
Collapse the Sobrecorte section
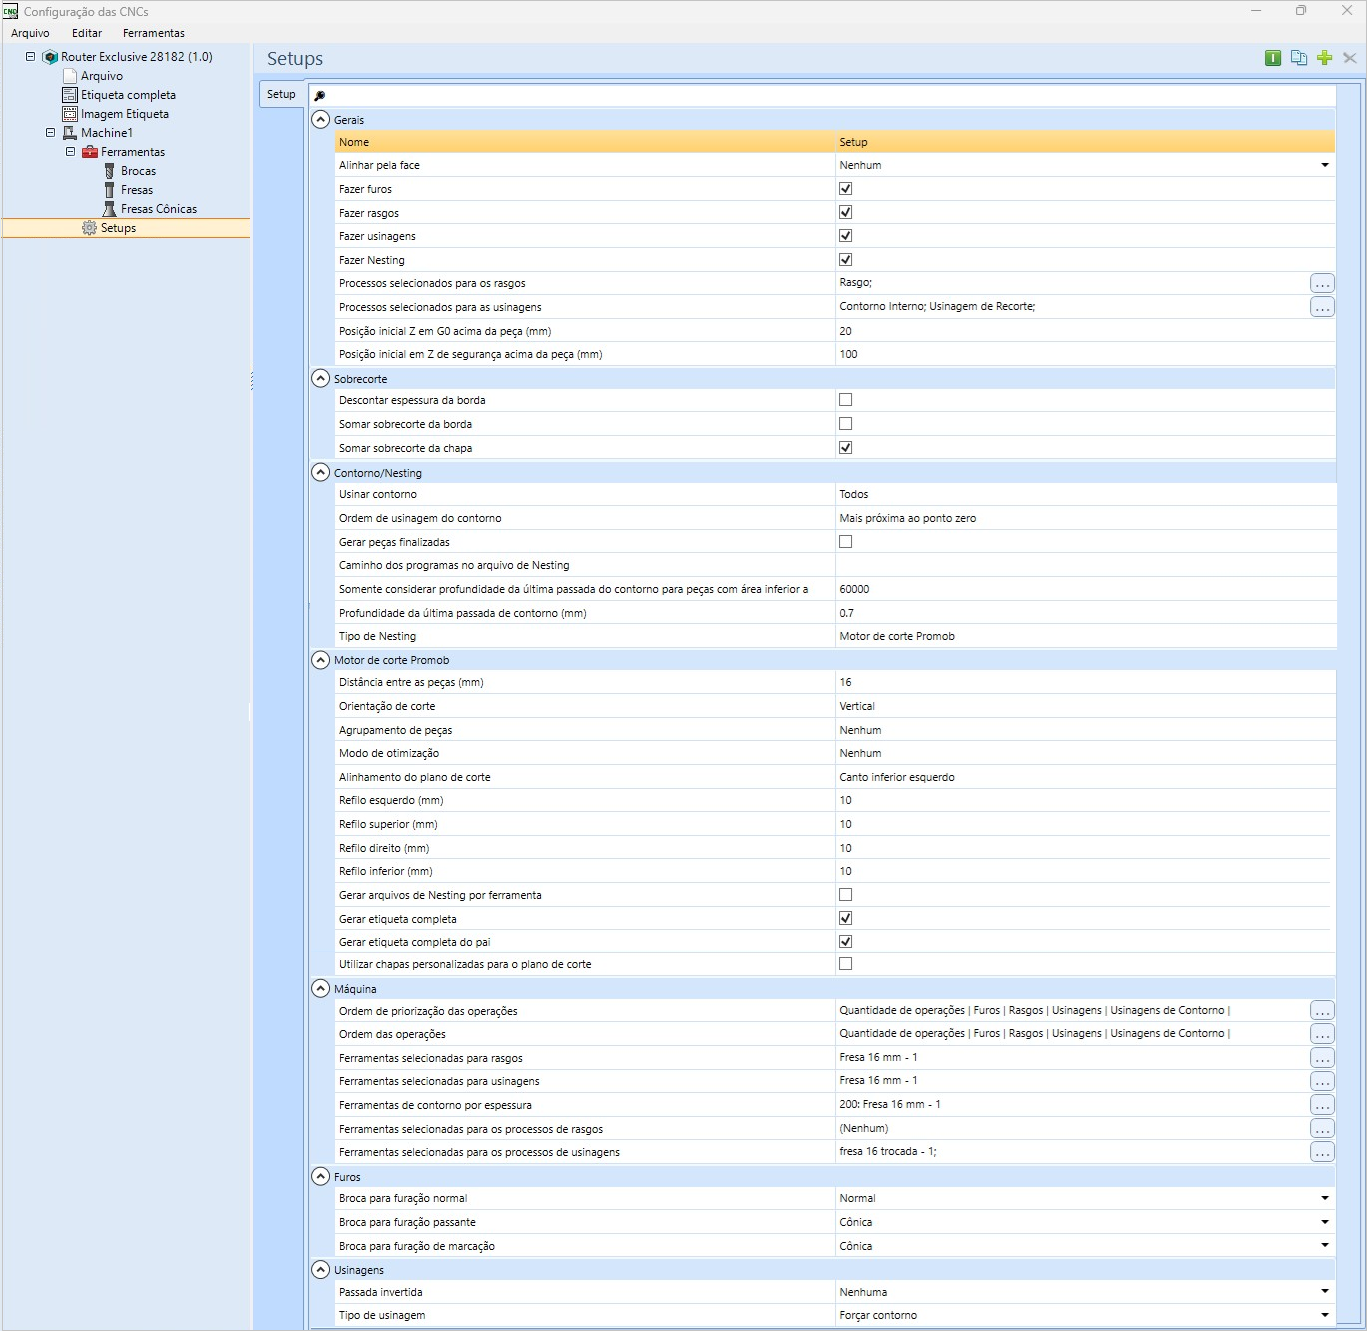[x=321, y=379]
